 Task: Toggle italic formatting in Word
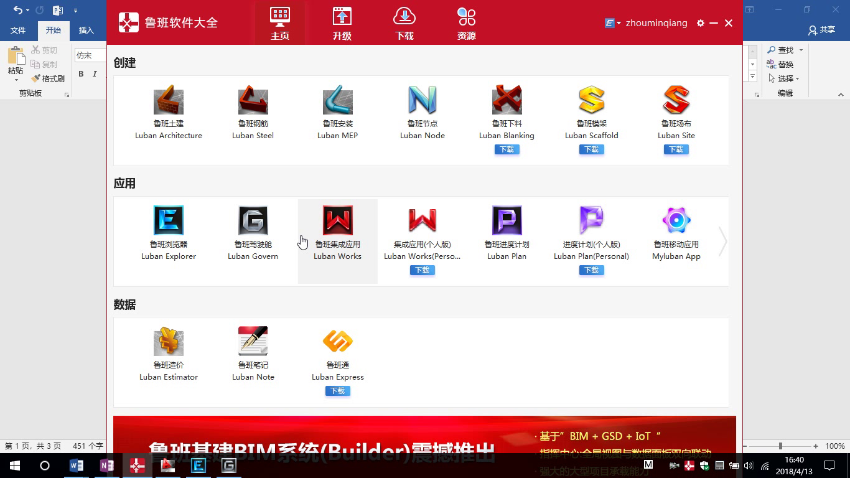[x=95, y=74]
